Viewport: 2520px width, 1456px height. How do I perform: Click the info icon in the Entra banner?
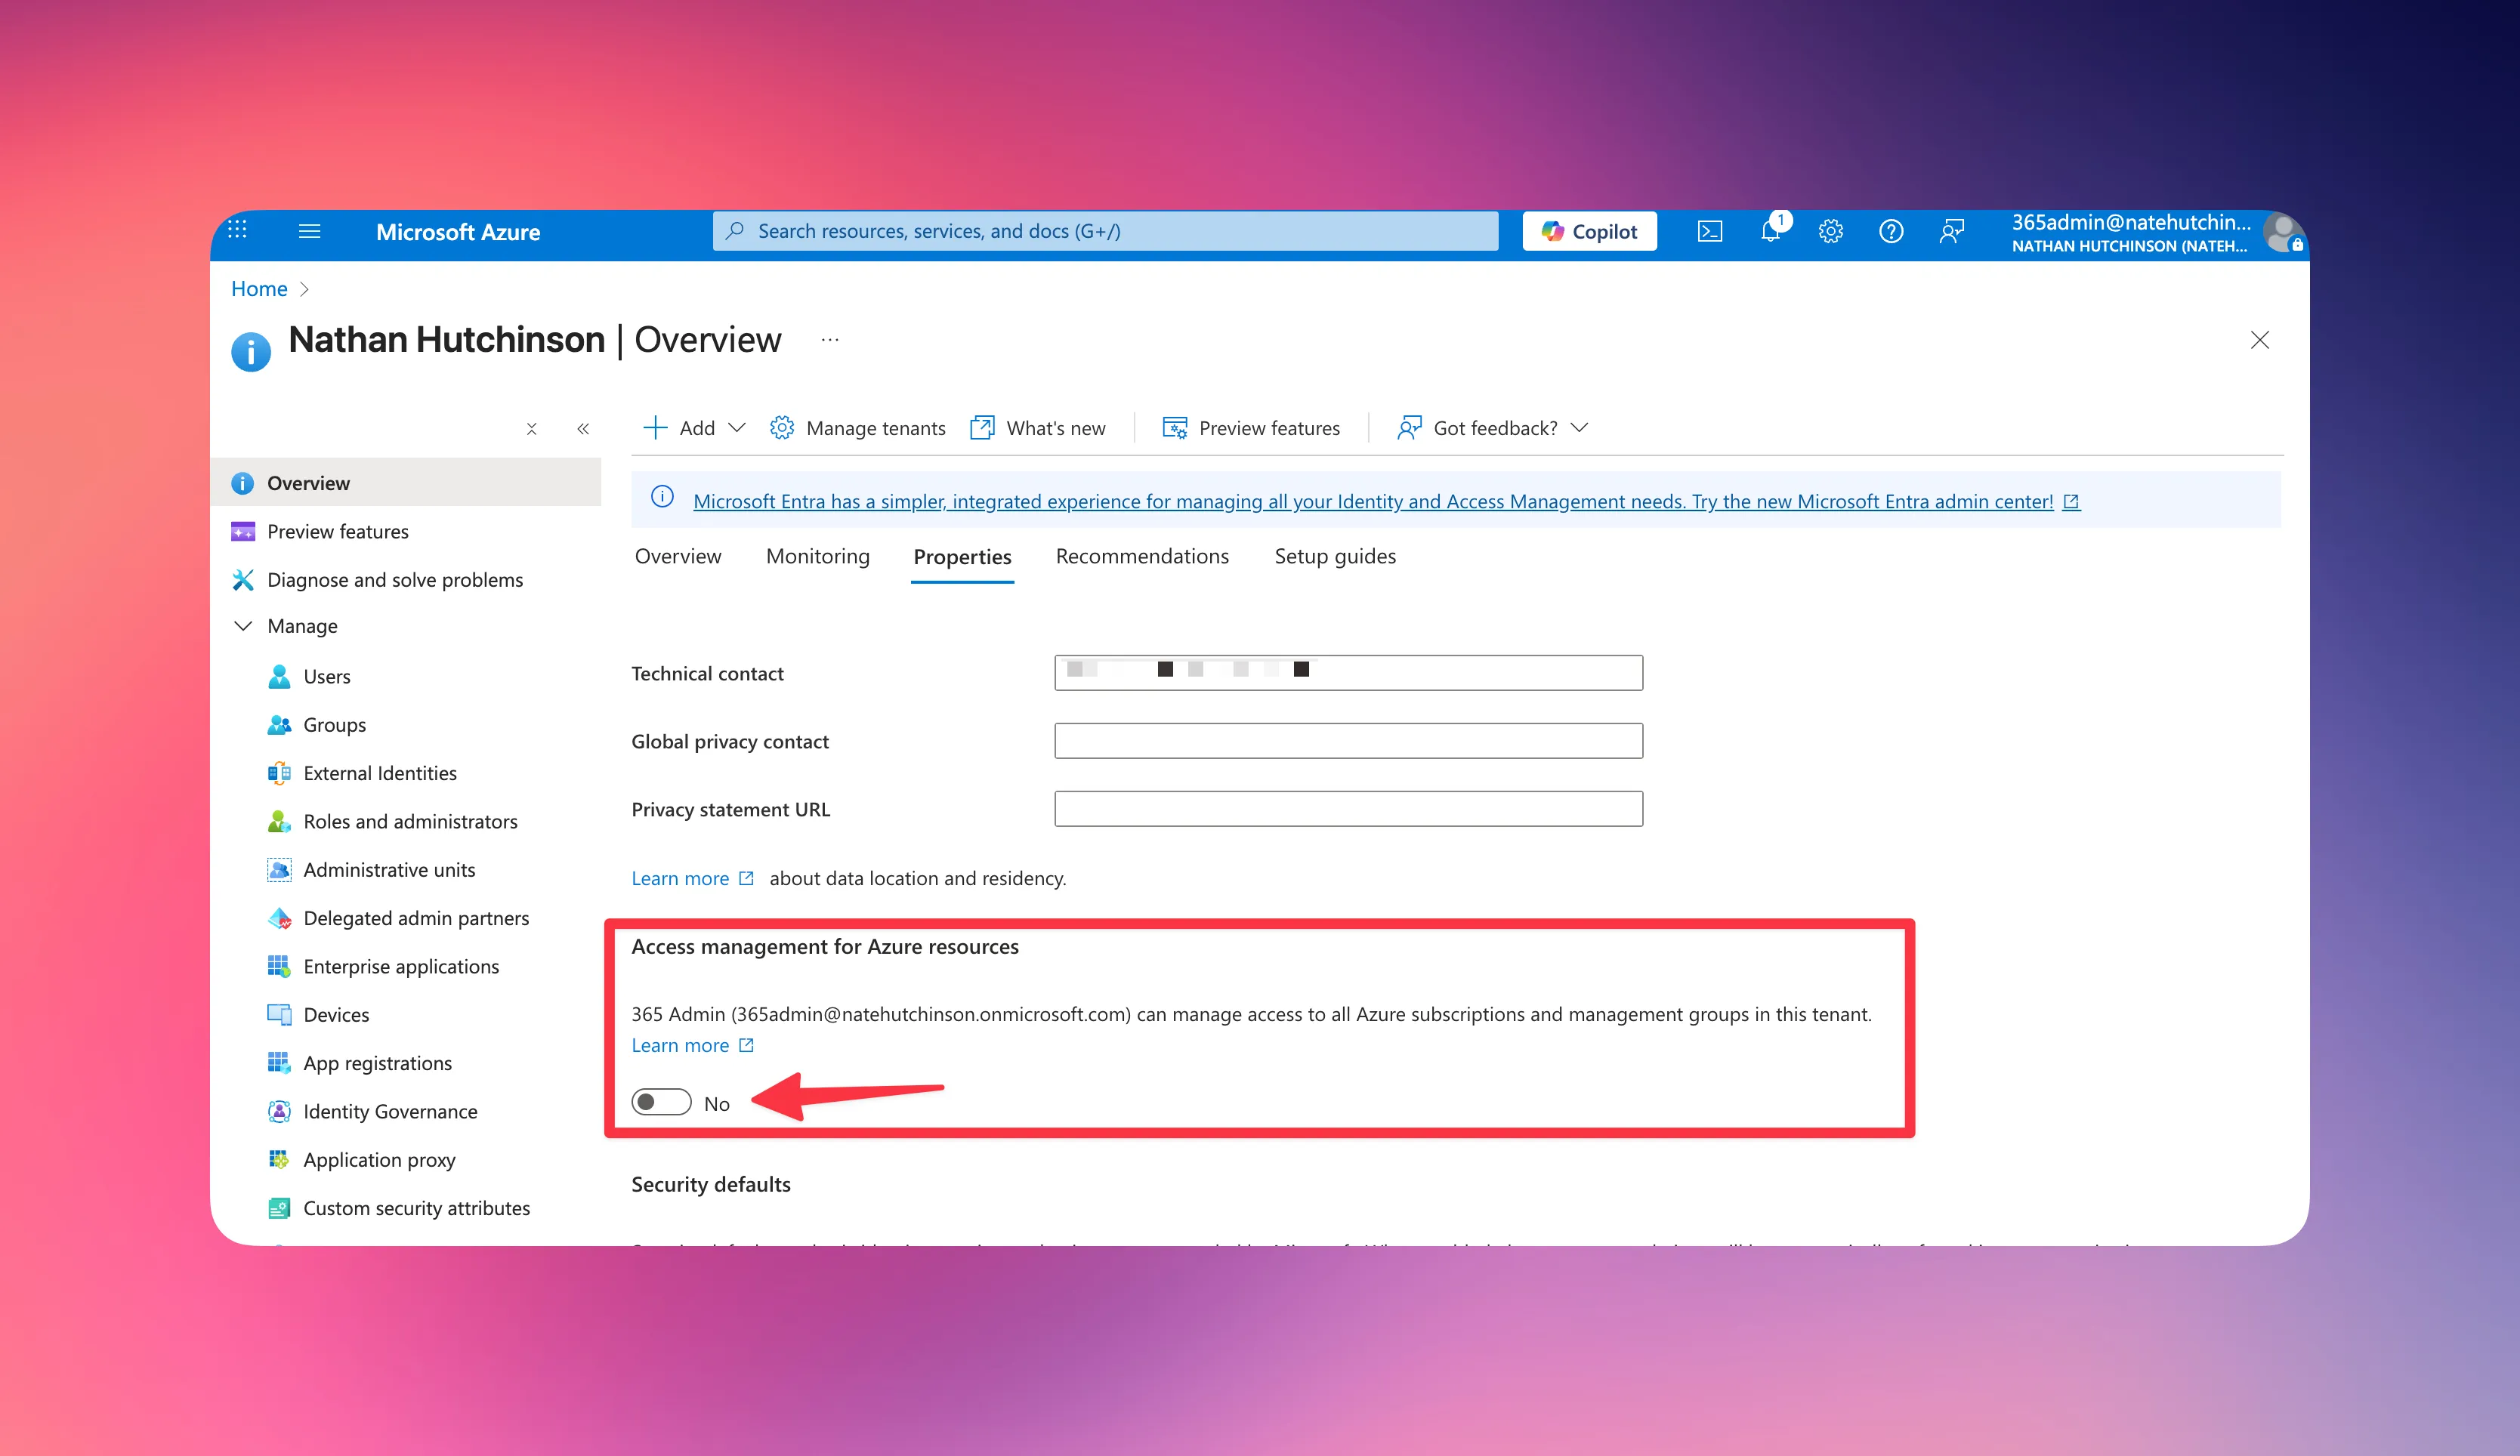[x=662, y=497]
